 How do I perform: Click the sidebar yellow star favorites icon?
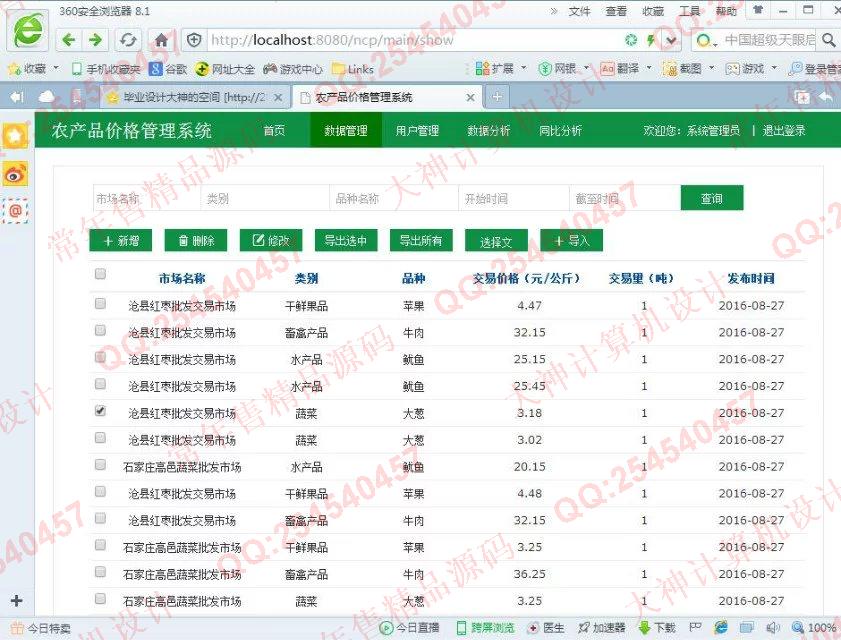16,136
